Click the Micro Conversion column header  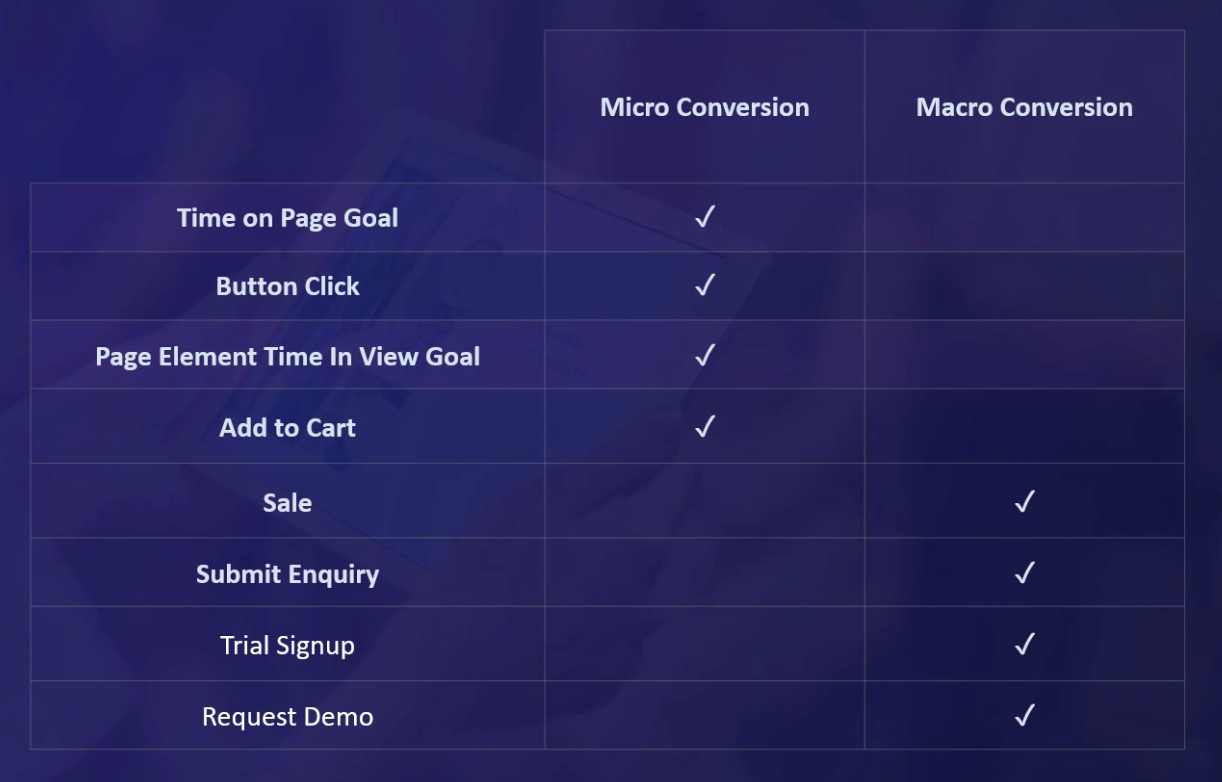tap(705, 107)
